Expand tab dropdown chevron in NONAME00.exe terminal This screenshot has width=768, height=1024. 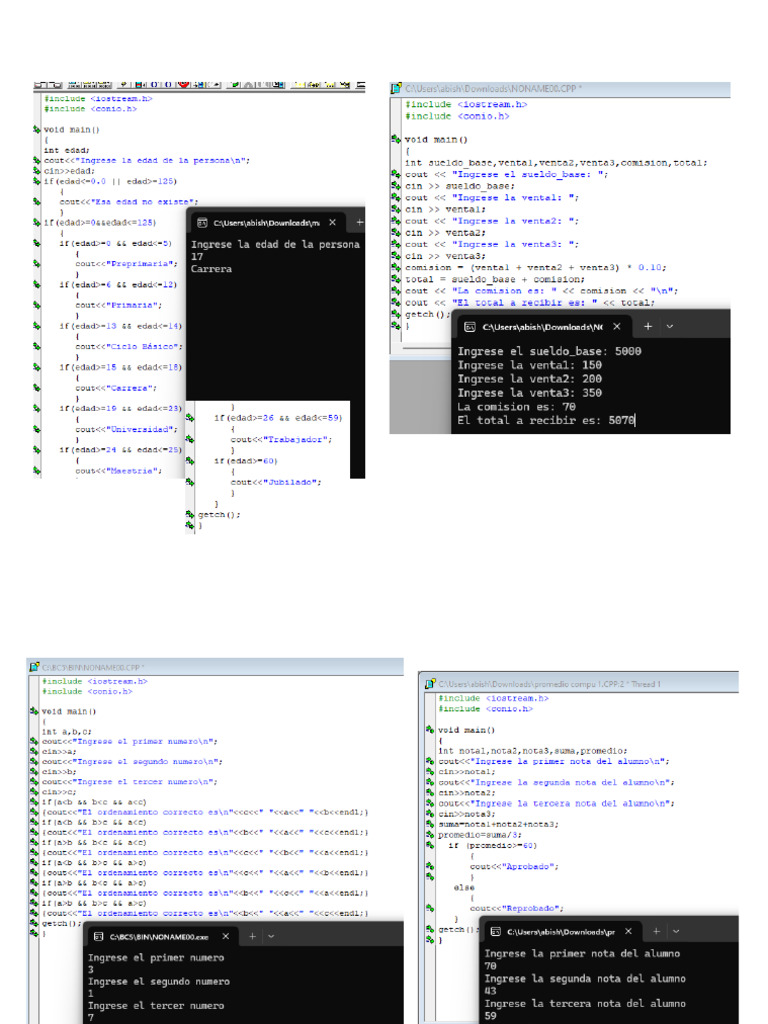point(271,936)
